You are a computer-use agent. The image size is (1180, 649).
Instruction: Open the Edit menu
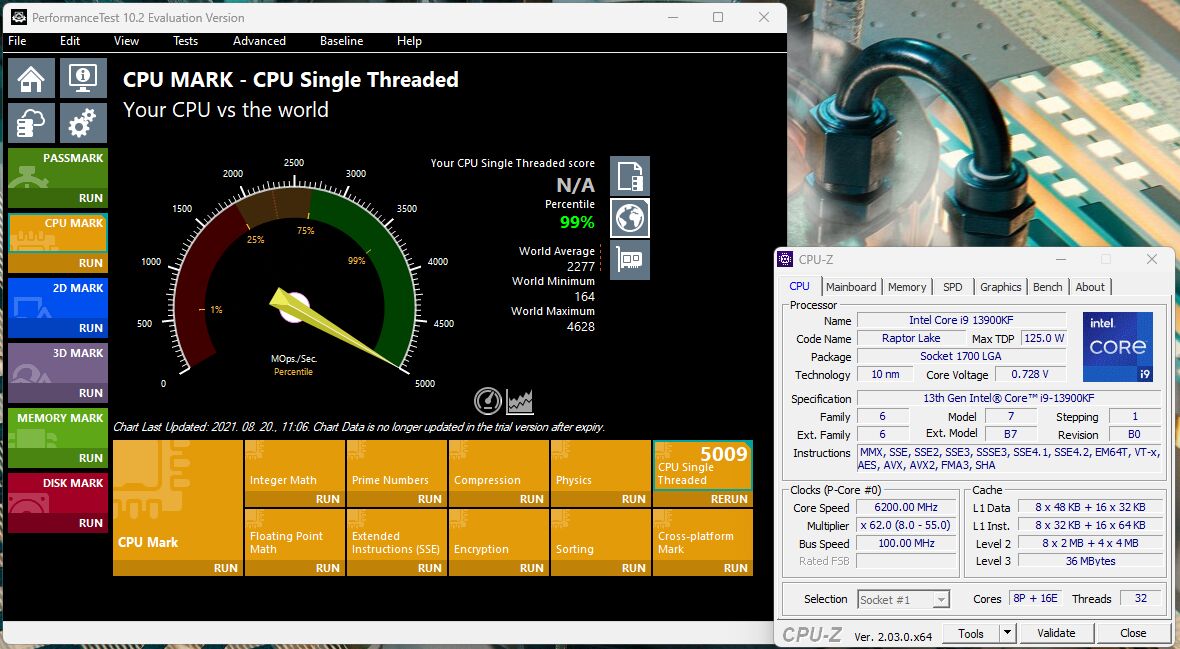pos(70,41)
